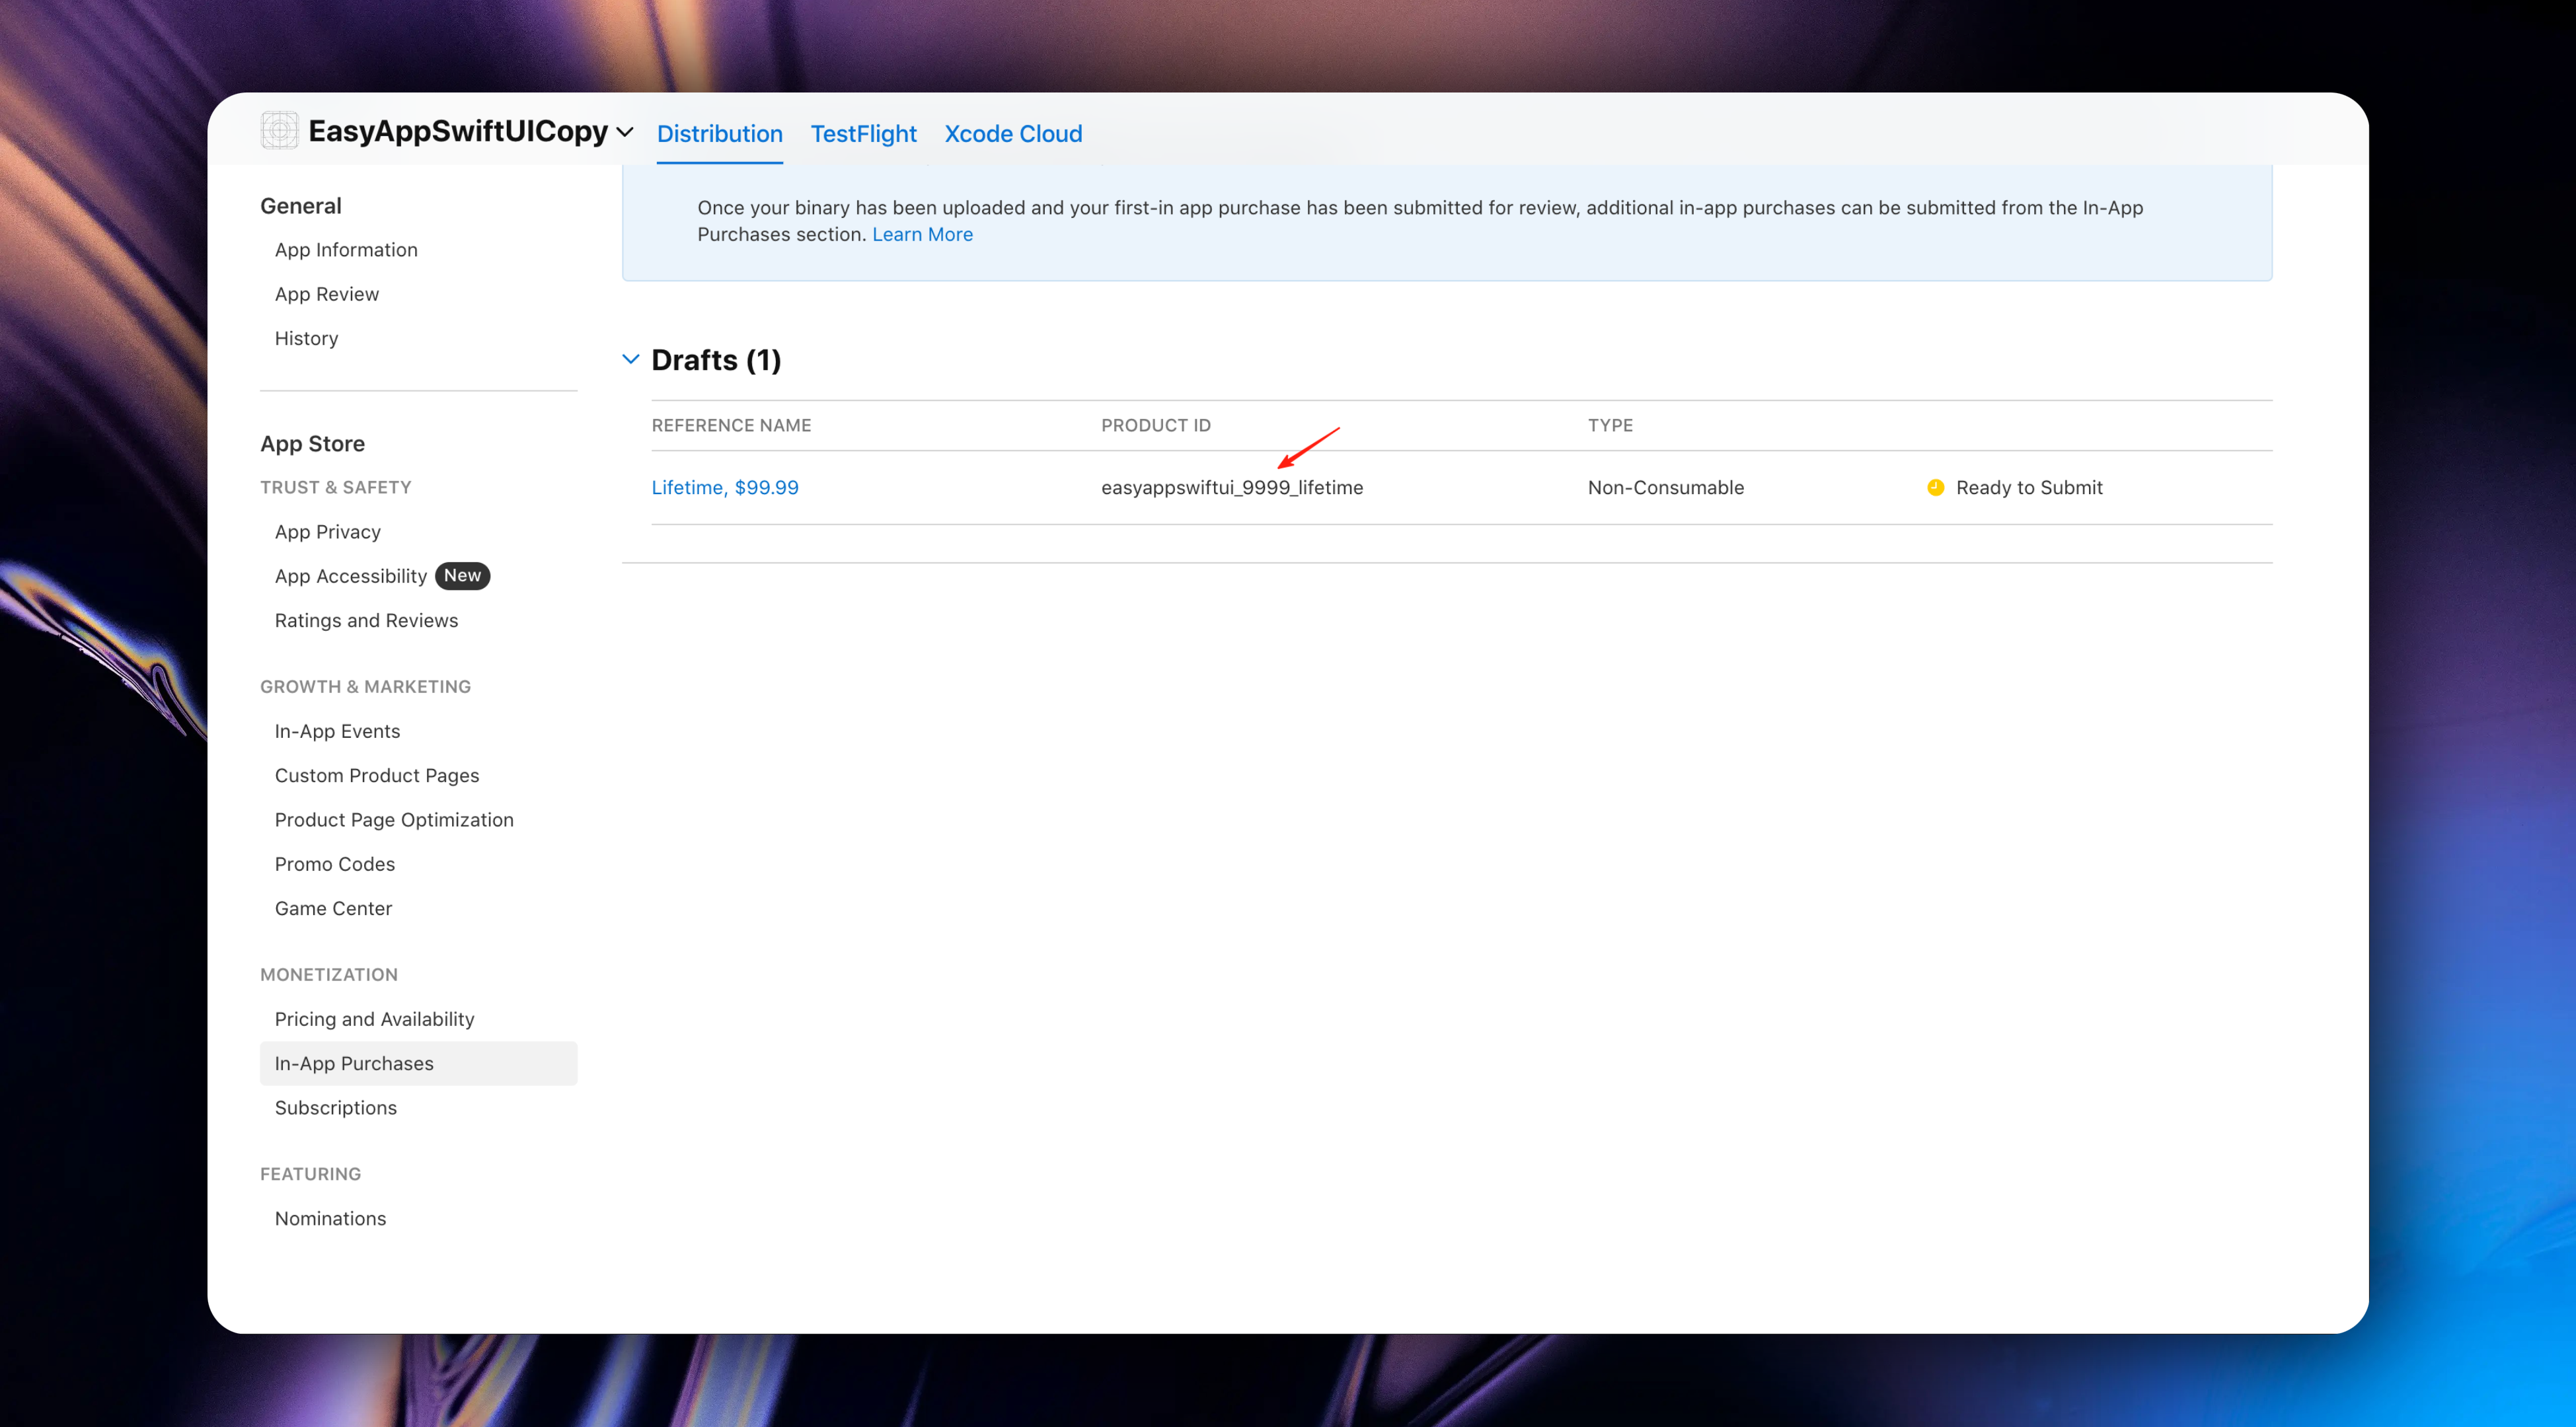
Task: Select Ratings and Reviews
Action: point(366,620)
